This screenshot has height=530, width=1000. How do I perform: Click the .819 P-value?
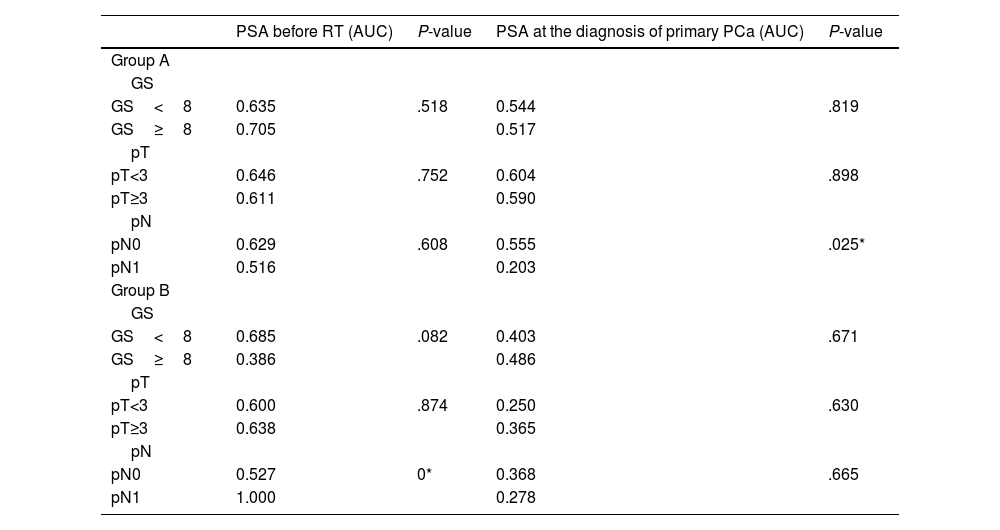point(843,107)
